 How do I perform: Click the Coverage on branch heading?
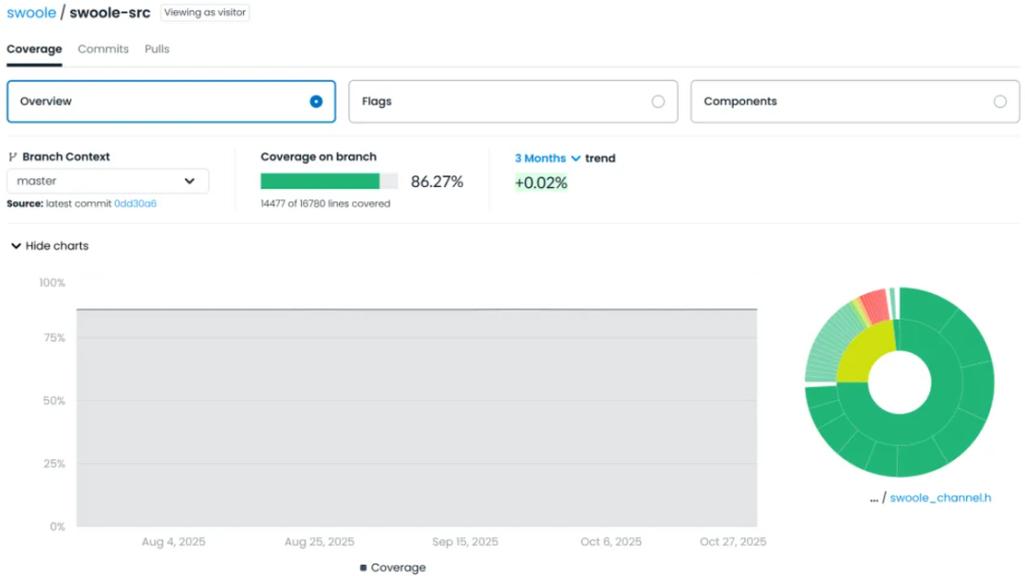point(318,157)
